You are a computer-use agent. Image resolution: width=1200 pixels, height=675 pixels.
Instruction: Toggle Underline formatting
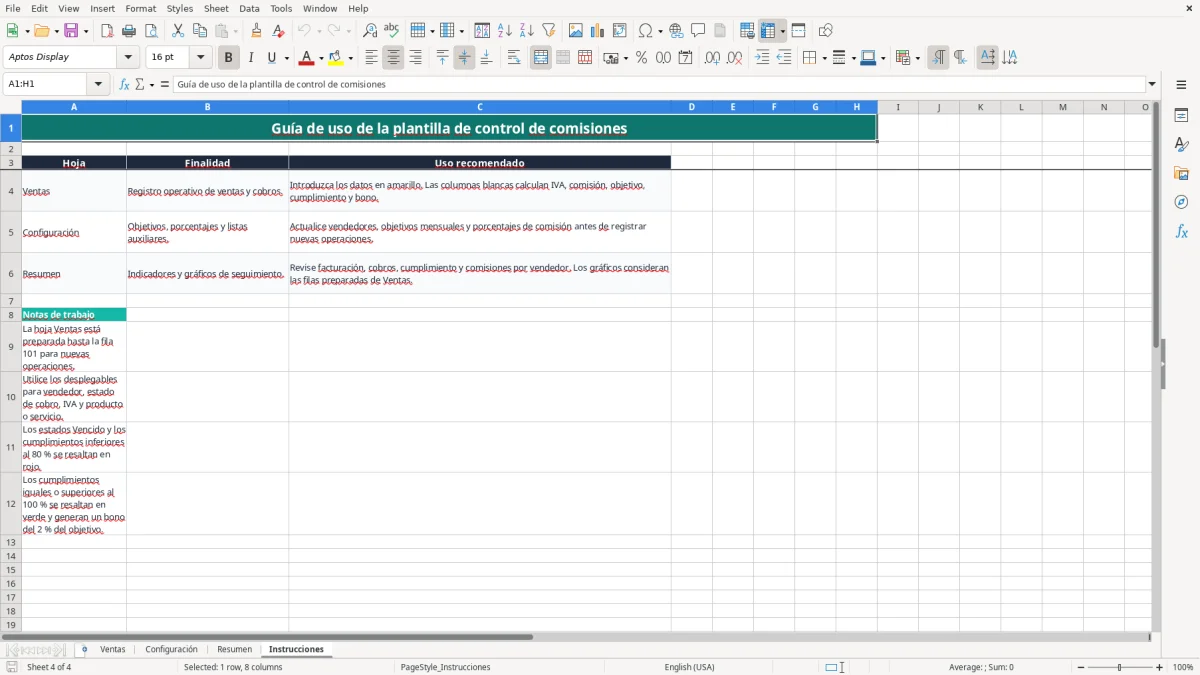coord(271,58)
